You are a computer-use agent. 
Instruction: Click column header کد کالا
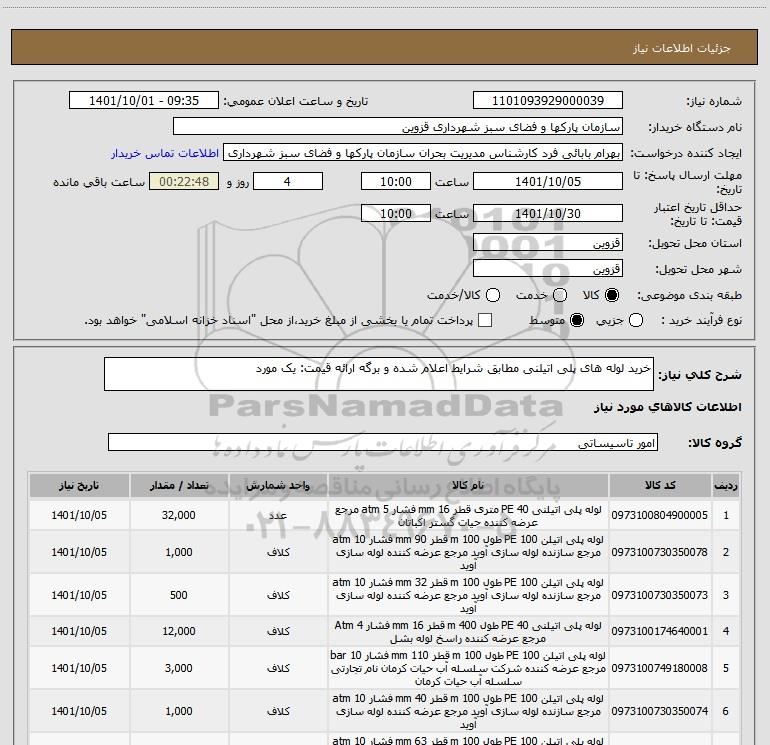click(660, 486)
